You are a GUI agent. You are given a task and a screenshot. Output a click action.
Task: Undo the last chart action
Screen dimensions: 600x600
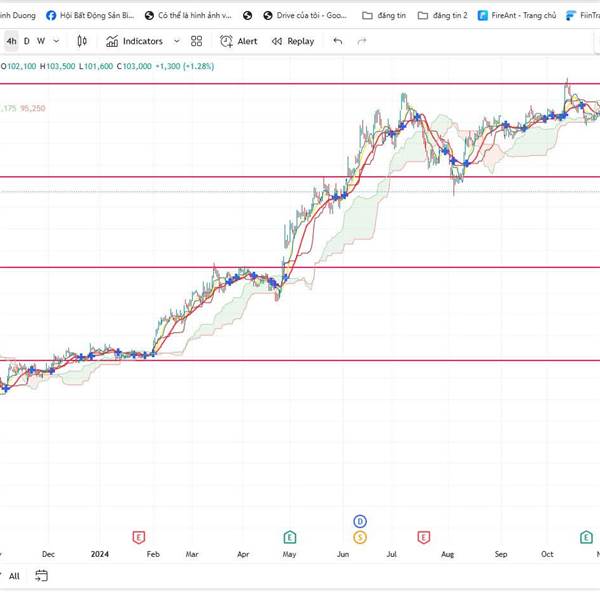(338, 41)
